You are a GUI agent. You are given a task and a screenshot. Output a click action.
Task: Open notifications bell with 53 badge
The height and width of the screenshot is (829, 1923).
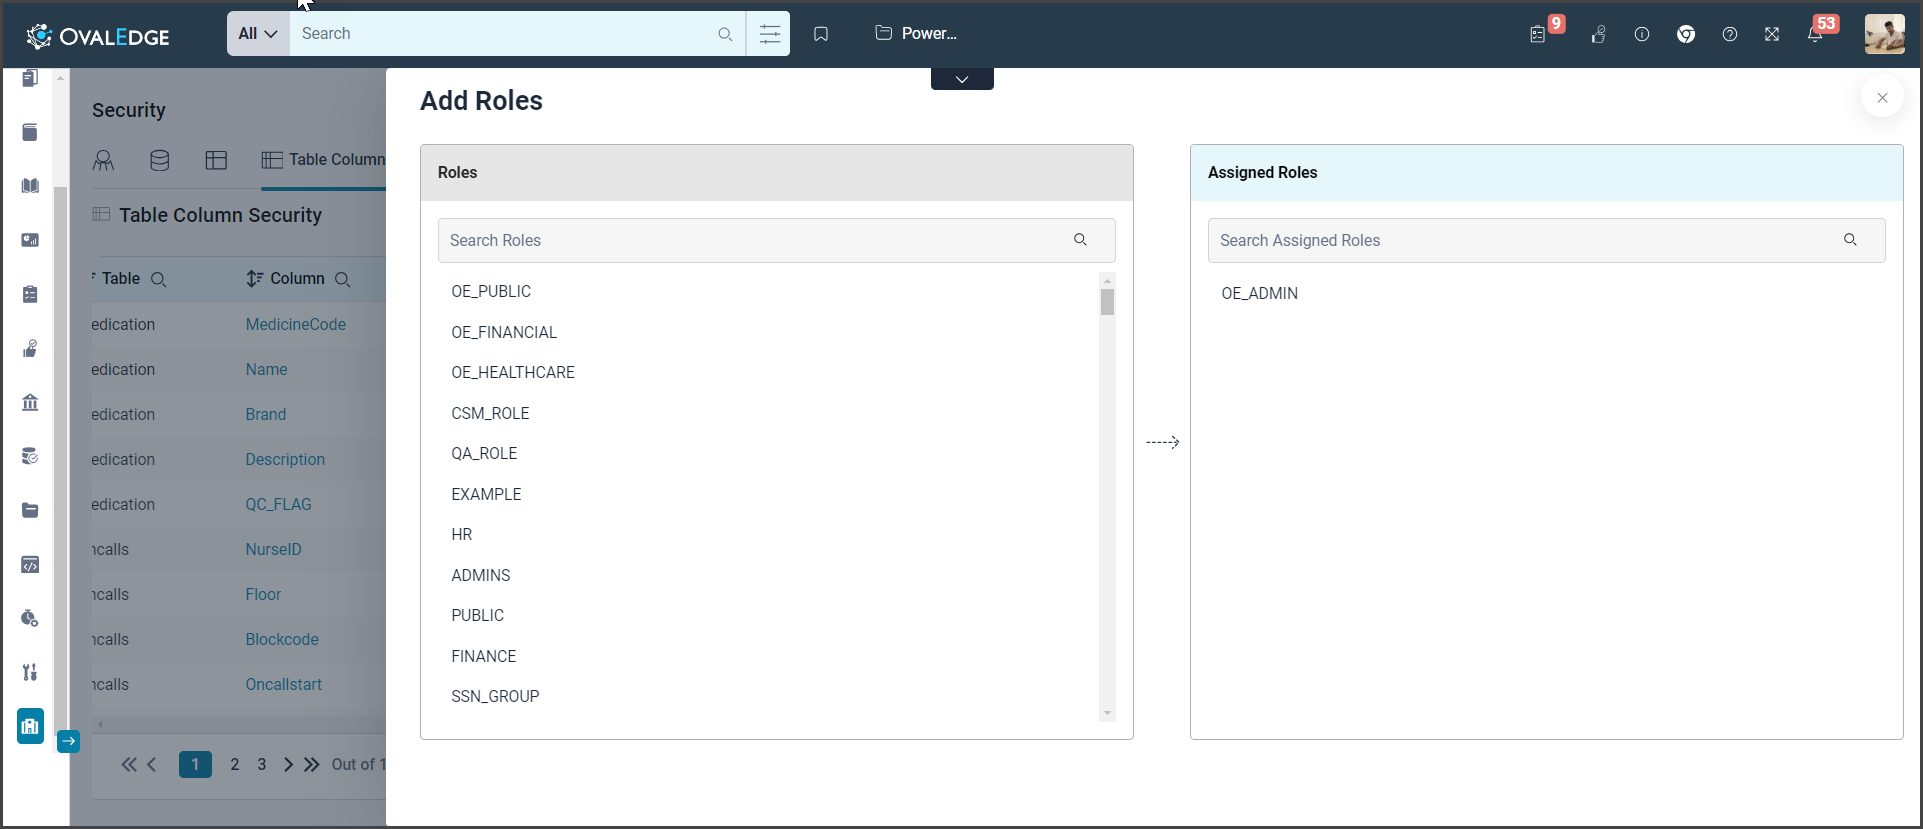coord(1815,34)
